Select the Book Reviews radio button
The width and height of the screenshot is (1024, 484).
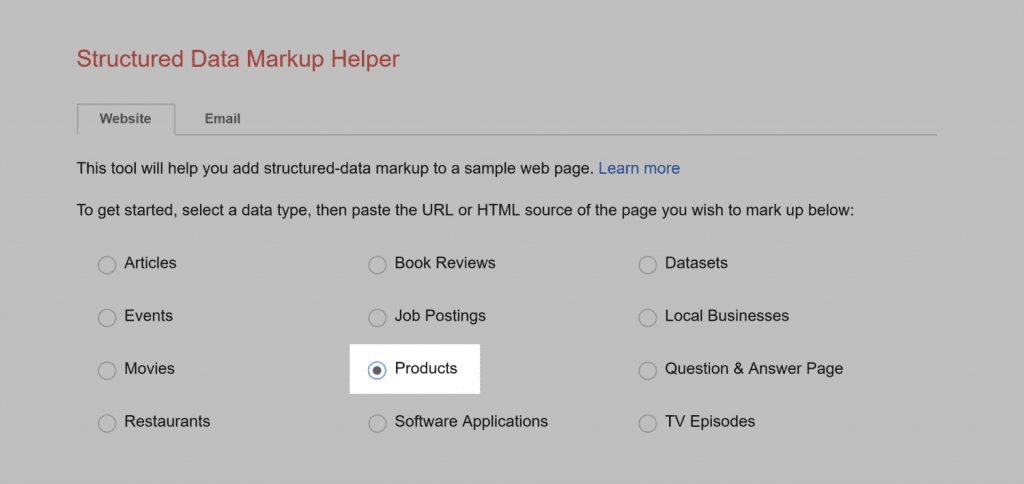(x=377, y=265)
